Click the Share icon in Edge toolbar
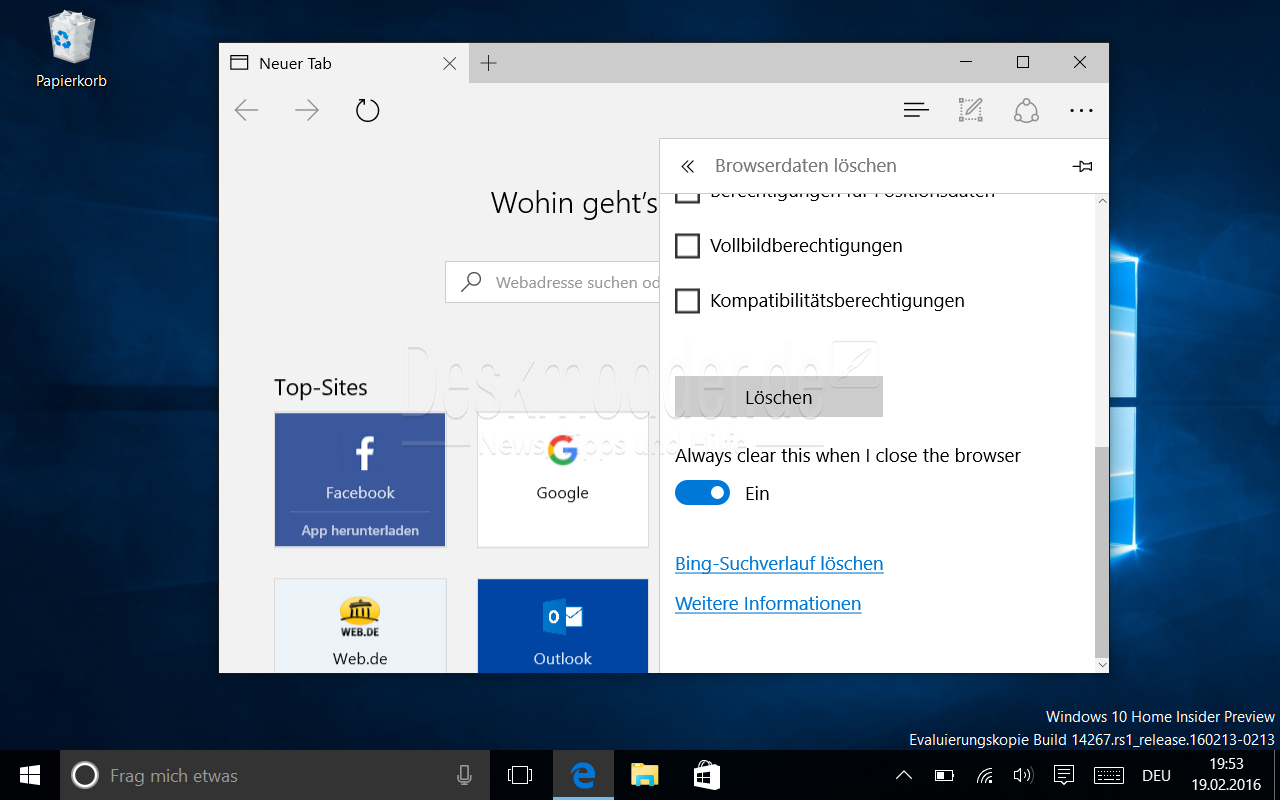 [1026, 110]
